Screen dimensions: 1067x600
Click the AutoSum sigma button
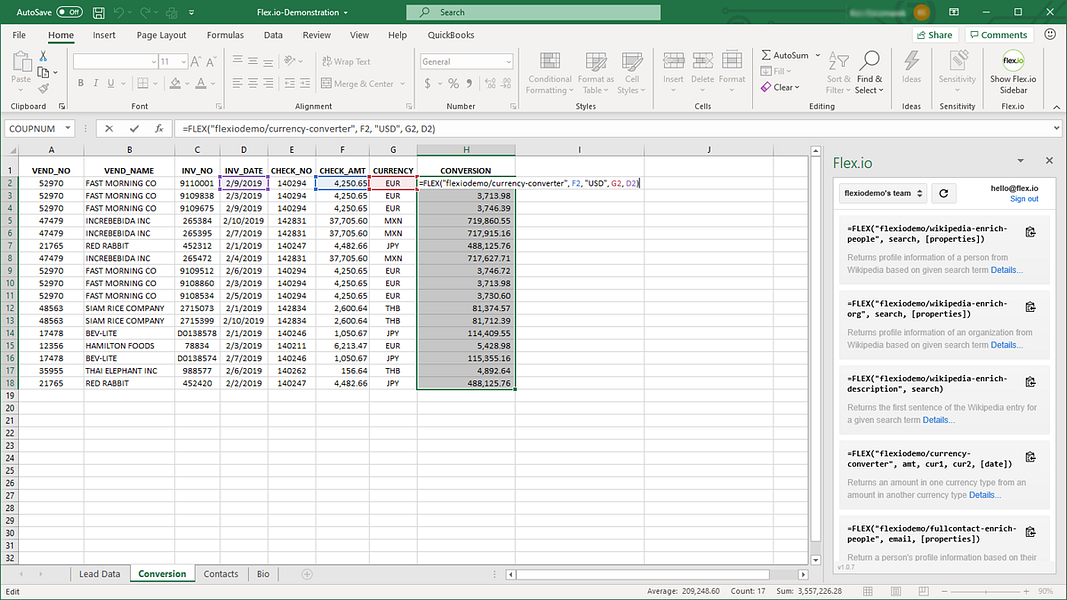tap(785, 55)
